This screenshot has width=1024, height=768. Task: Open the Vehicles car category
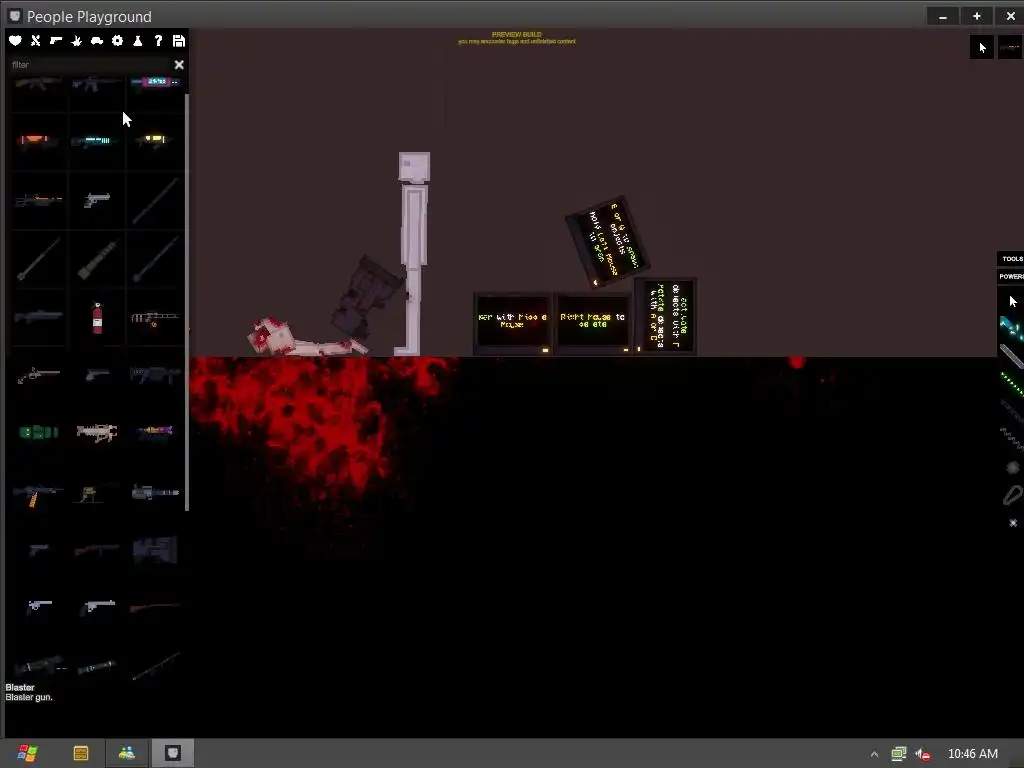[x=97, y=40]
